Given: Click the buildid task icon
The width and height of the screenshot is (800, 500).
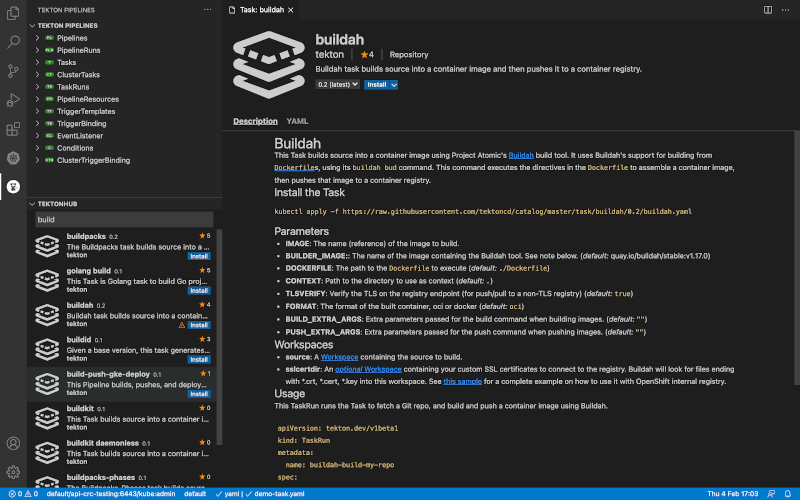Looking at the screenshot, I should pos(47,349).
